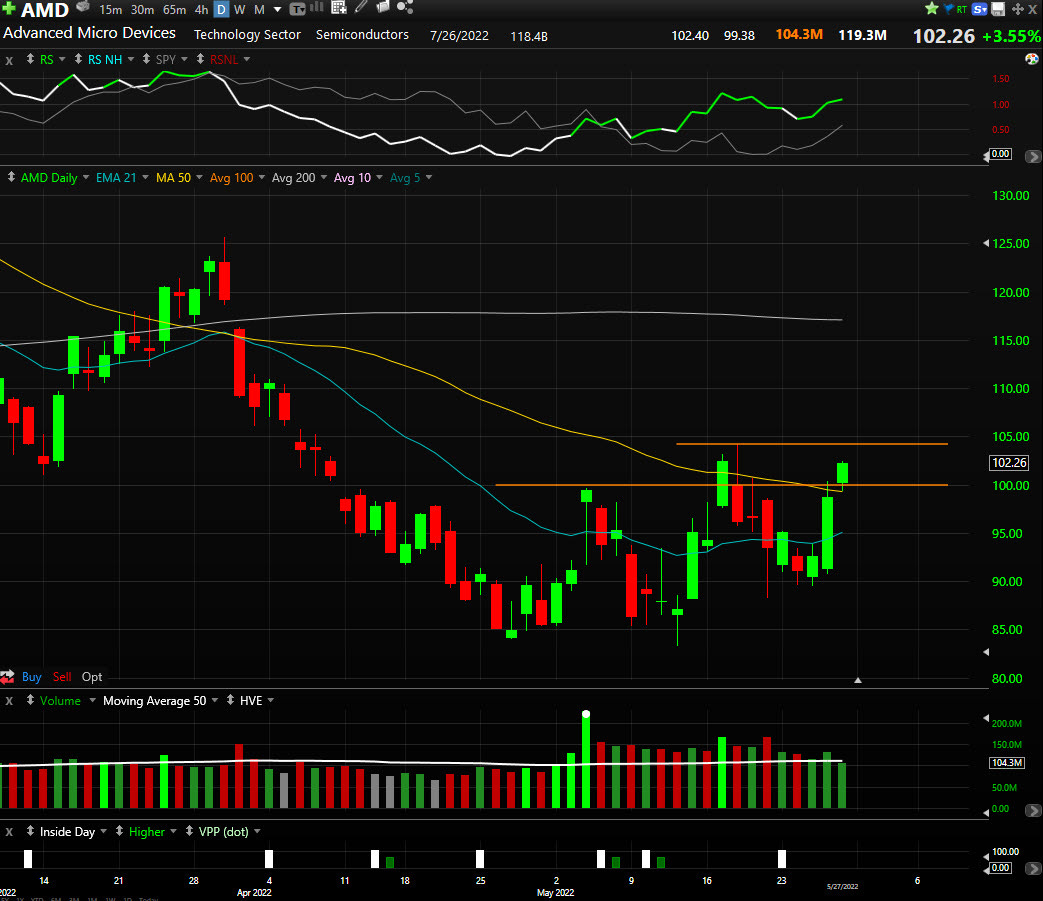
Task: Click the green star favorite icon
Action: click(x=931, y=9)
